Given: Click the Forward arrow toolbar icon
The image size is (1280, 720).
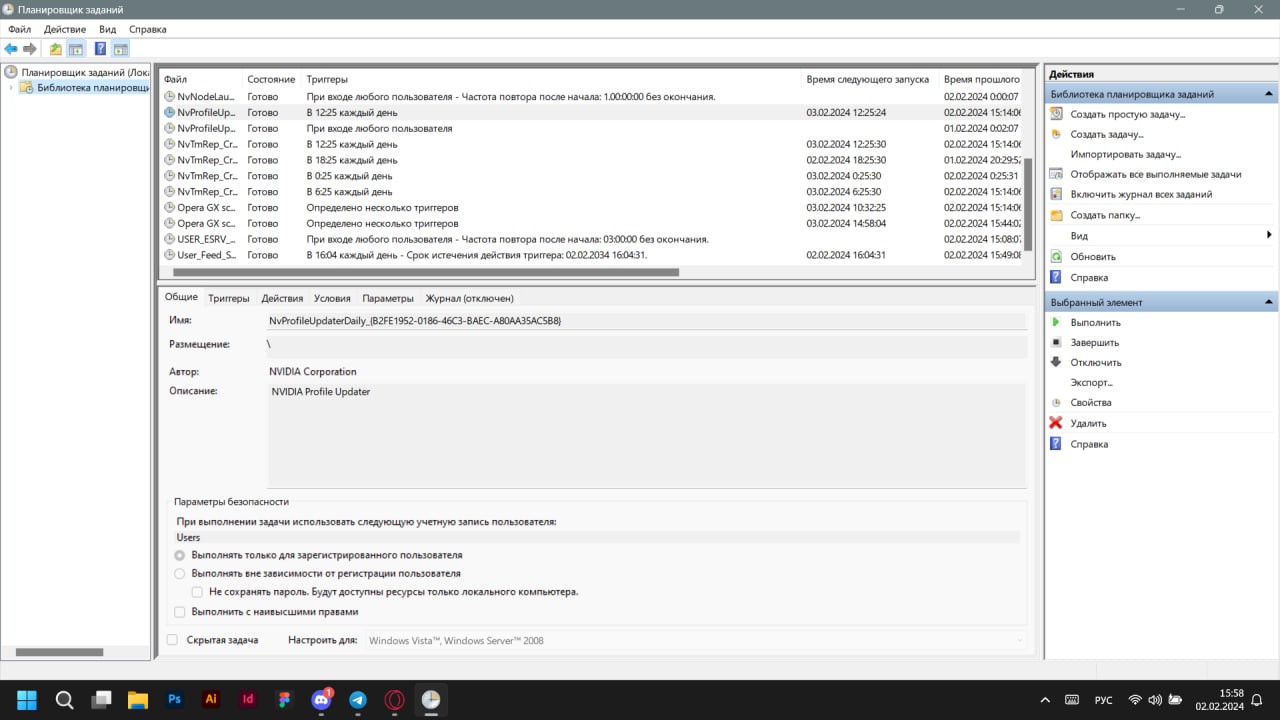Looking at the screenshot, I should point(30,49).
